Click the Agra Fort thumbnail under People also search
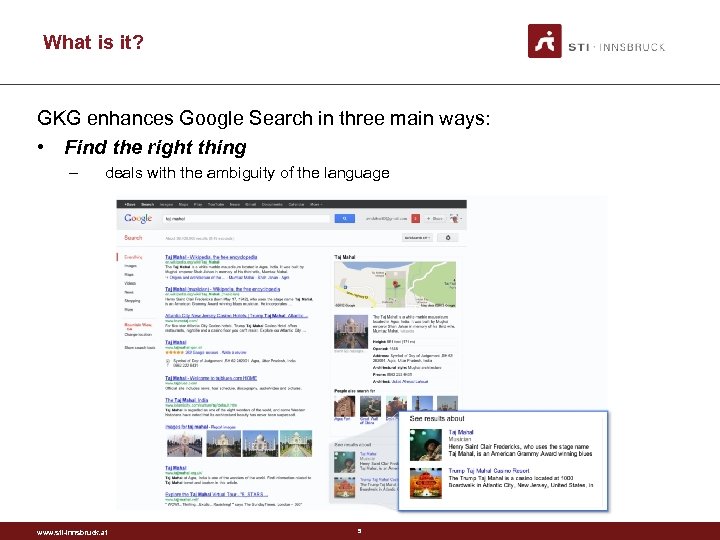 [344, 406]
